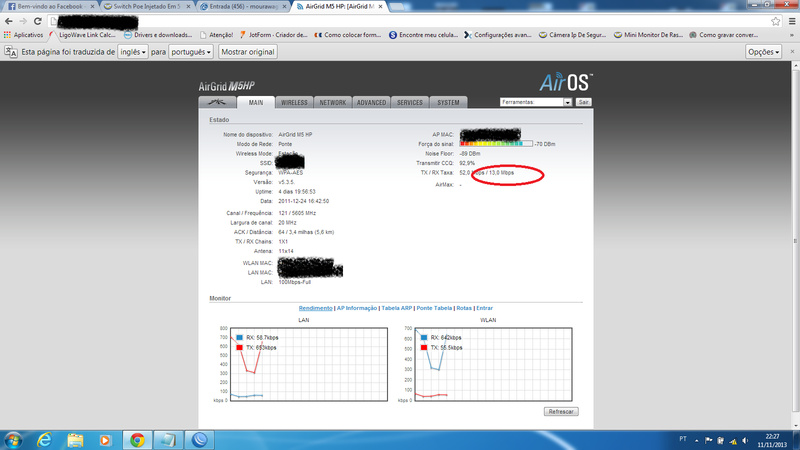800x450 pixels.
Task: Open the Chrome menu hamburger icon
Action: tap(792, 21)
